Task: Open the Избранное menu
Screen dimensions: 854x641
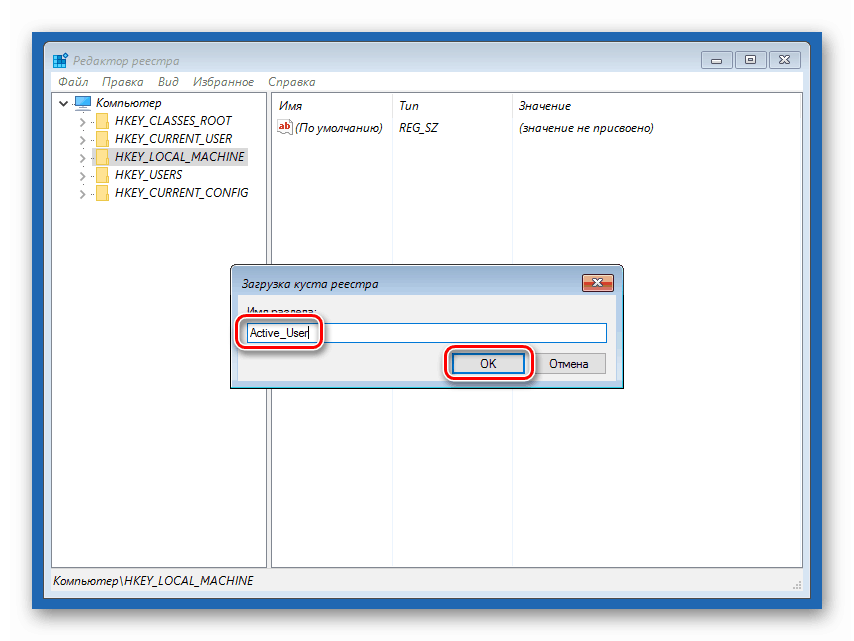Action: pos(223,82)
